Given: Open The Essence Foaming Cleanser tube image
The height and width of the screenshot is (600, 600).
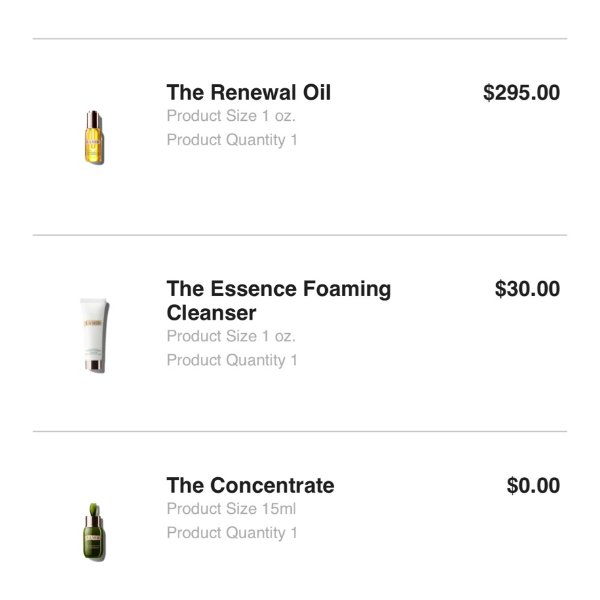Looking at the screenshot, I should pos(95,334).
